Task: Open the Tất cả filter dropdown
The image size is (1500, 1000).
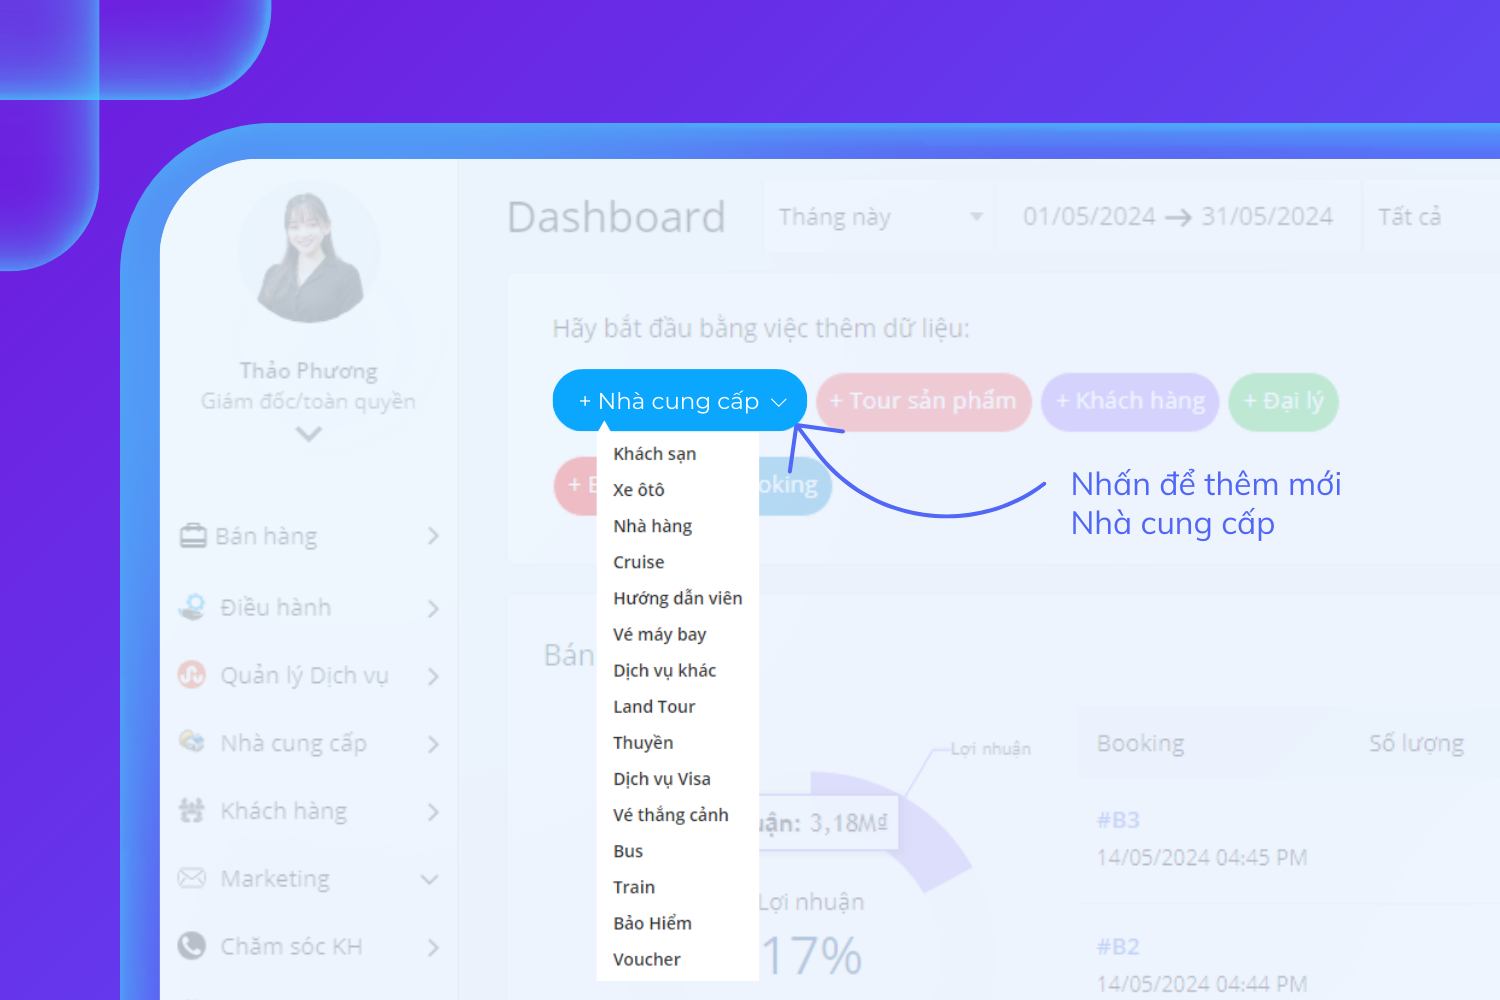Action: click(1430, 217)
